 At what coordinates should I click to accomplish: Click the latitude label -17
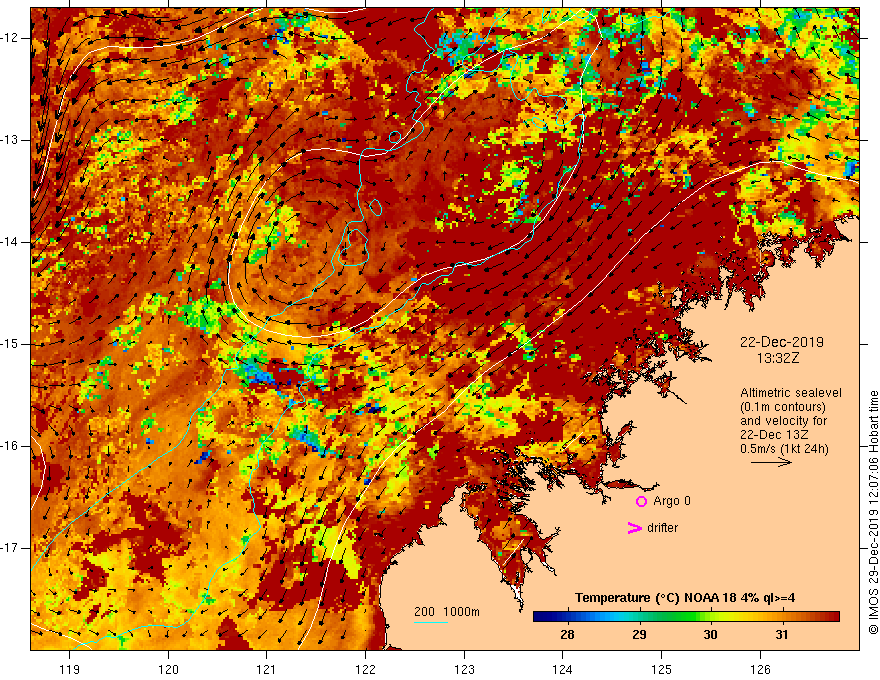10,548
